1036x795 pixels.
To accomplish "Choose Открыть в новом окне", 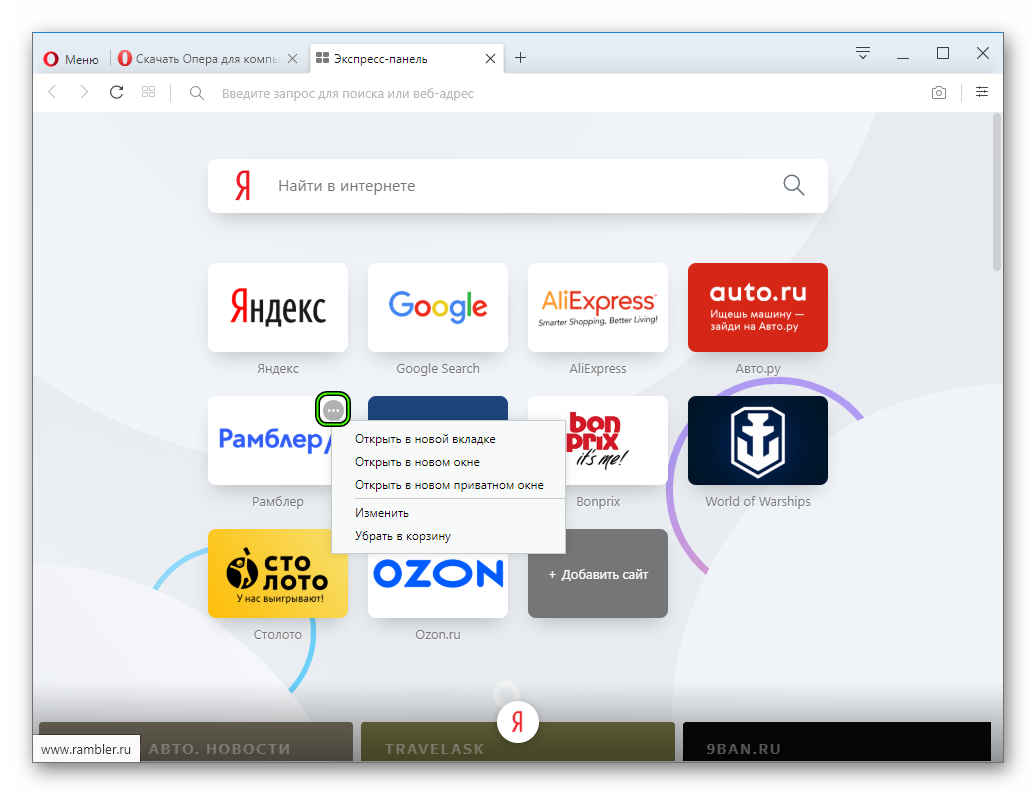I will pos(449,463).
